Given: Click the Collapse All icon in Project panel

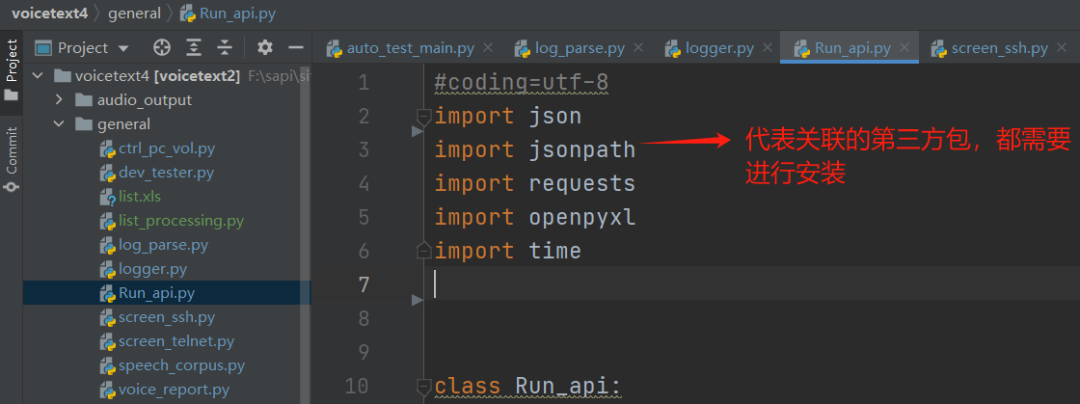Looking at the screenshot, I should (225, 47).
